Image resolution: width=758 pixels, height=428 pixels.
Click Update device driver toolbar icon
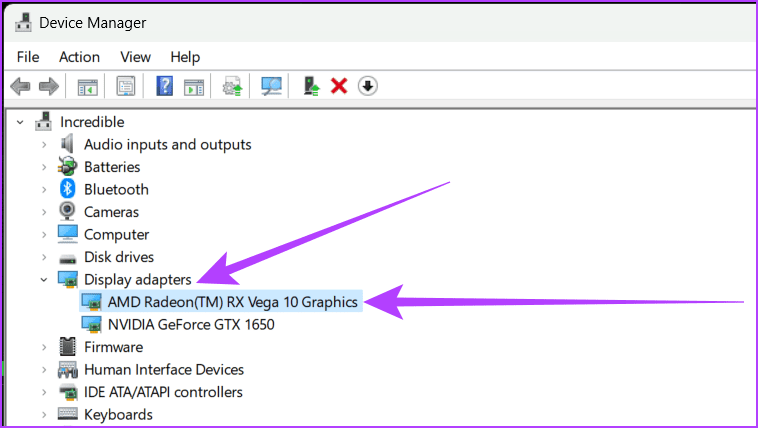coord(311,87)
